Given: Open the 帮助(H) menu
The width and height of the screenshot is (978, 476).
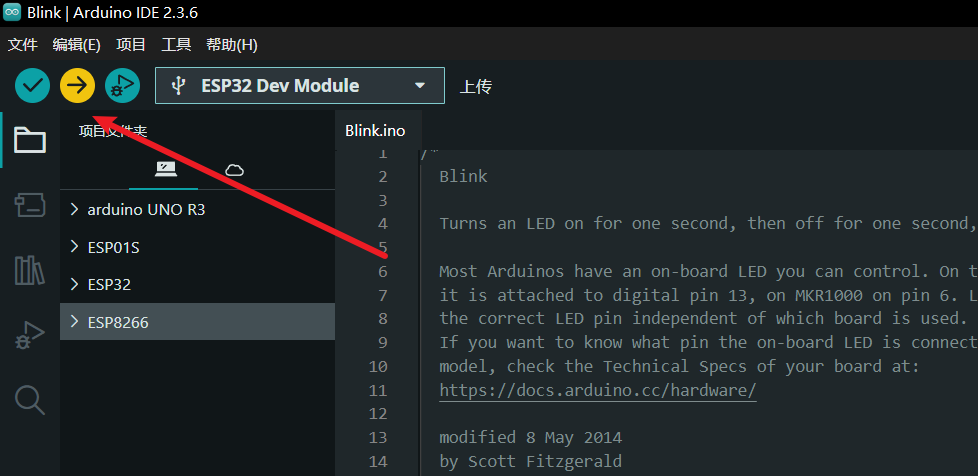Looking at the screenshot, I should point(231,45).
